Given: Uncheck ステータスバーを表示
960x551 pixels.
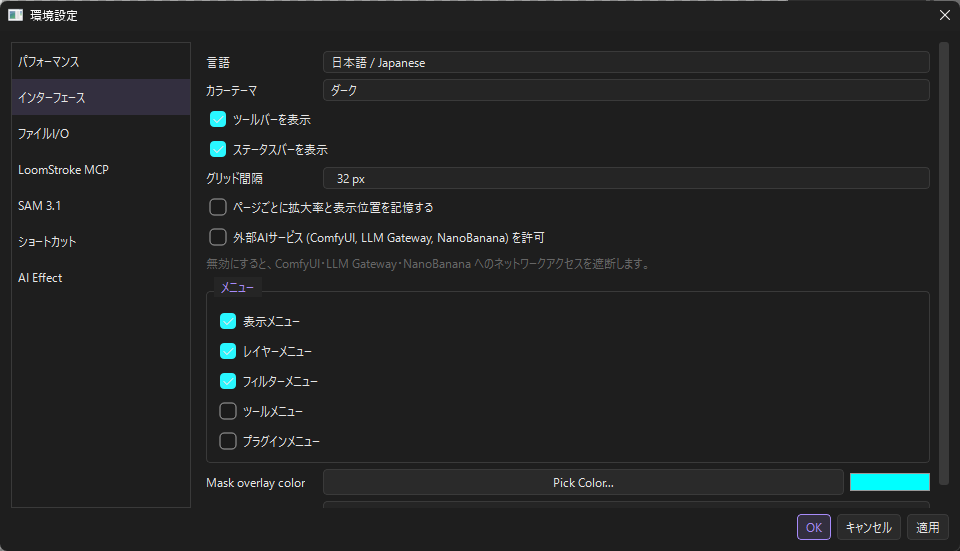Looking at the screenshot, I should (x=218, y=149).
